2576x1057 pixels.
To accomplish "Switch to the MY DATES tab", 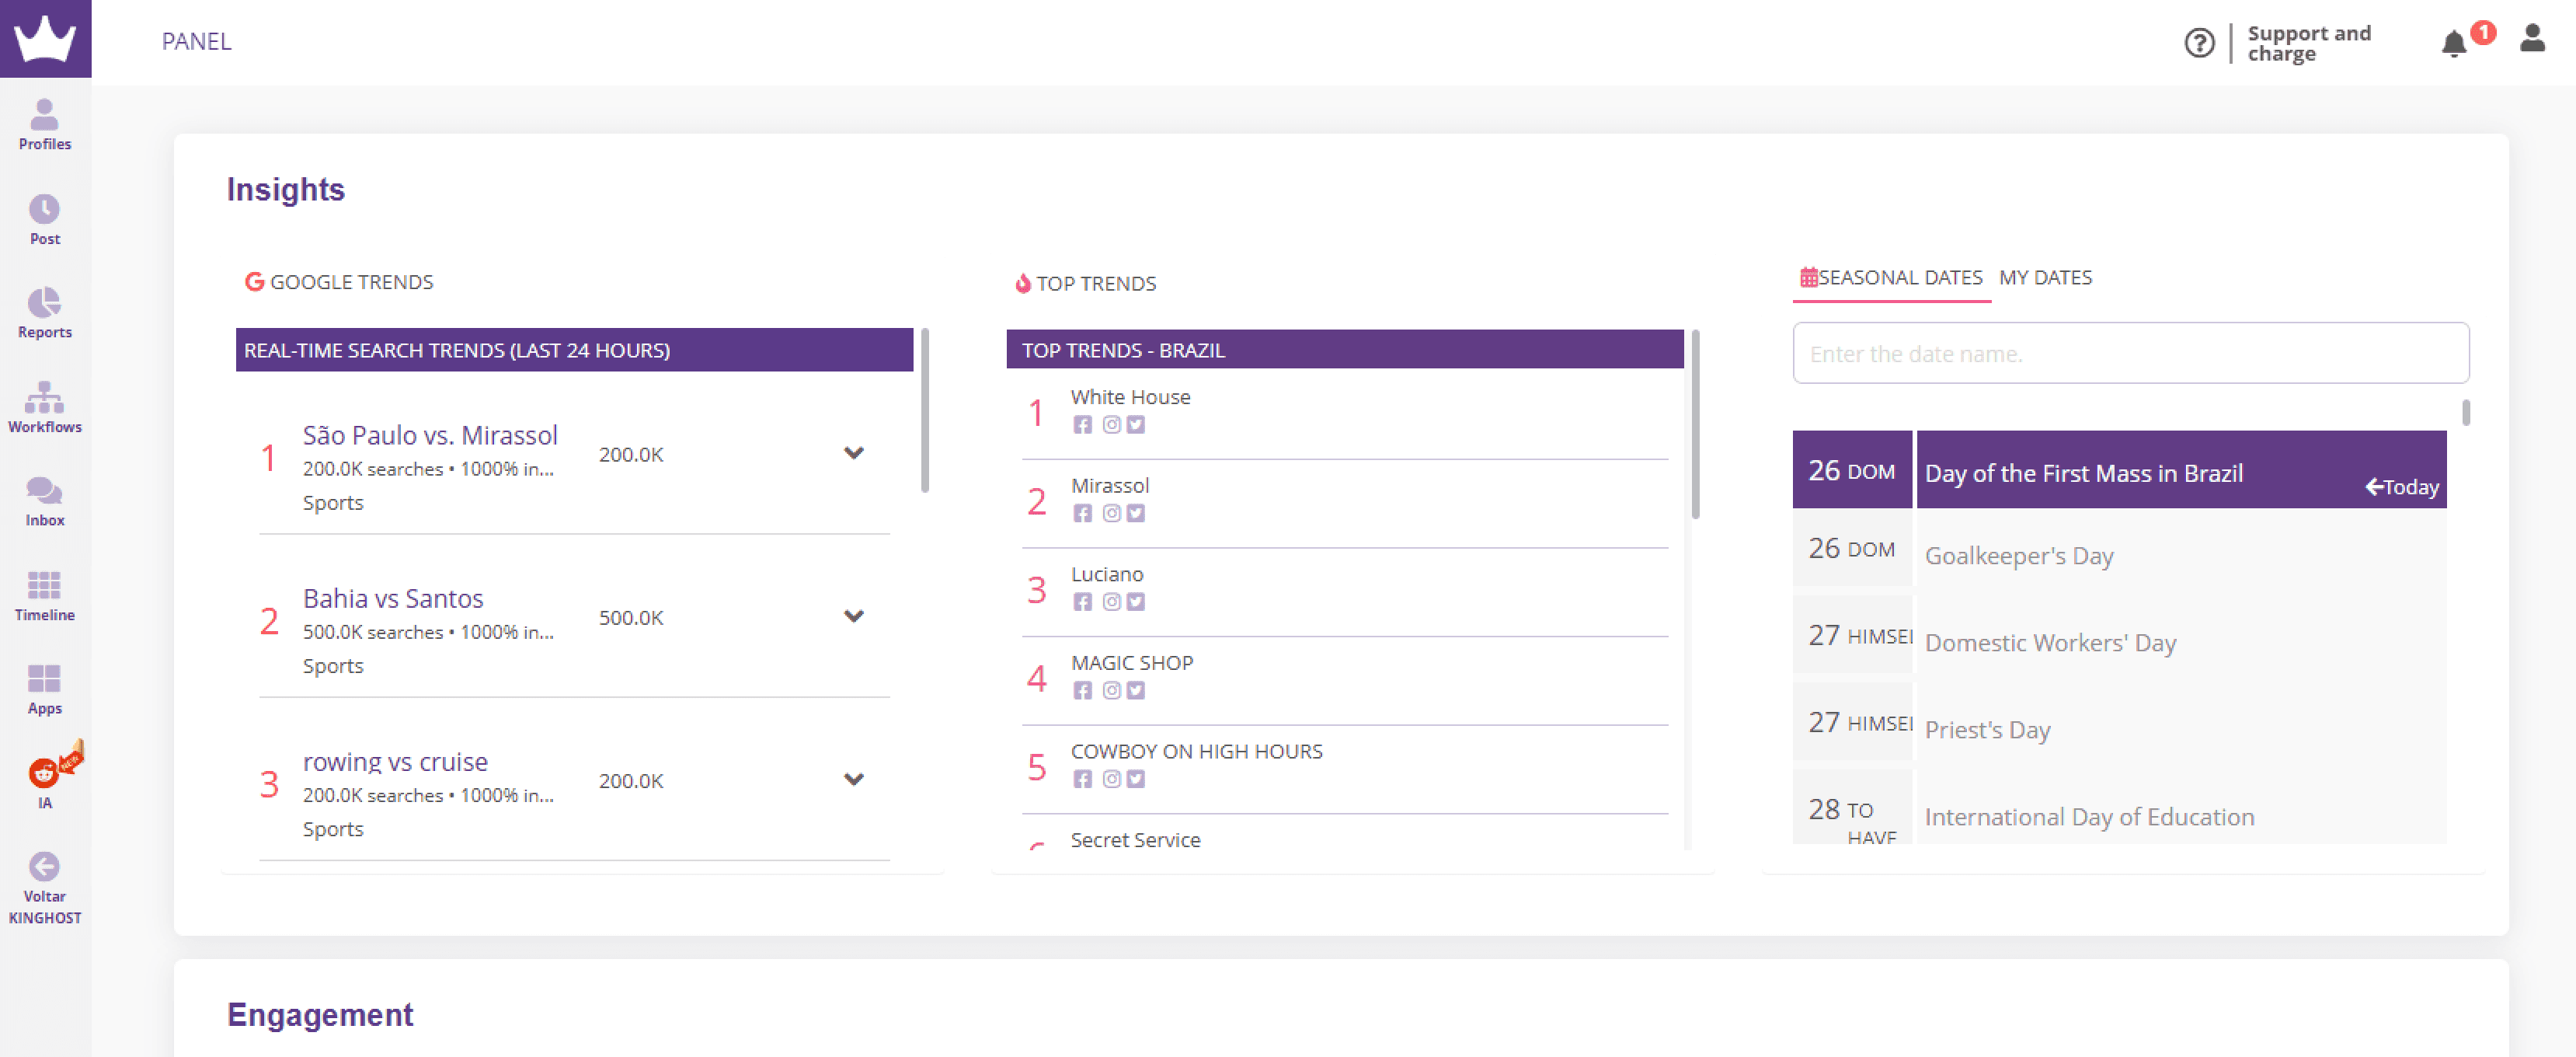I will click(x=2045, y=277).
